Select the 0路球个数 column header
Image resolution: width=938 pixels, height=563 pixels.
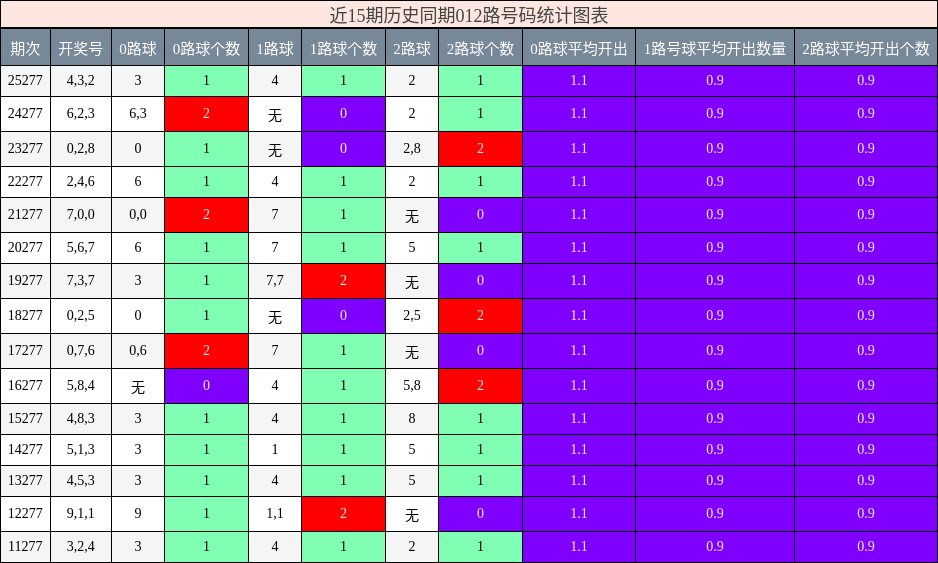206,47
